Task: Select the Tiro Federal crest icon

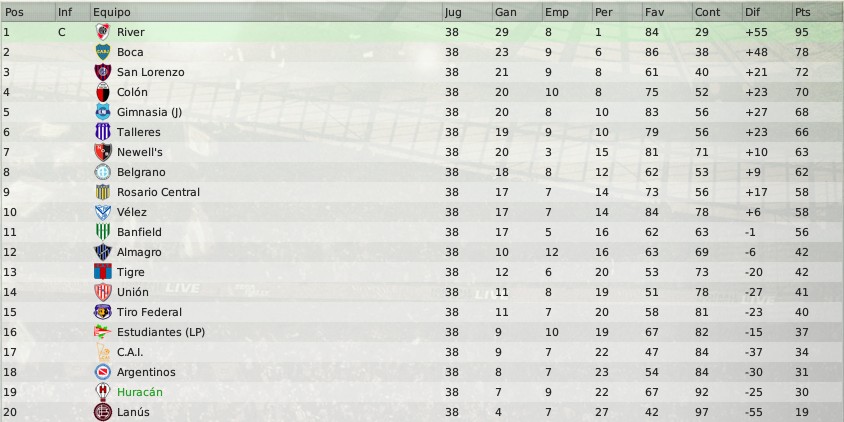Action: 102,312
